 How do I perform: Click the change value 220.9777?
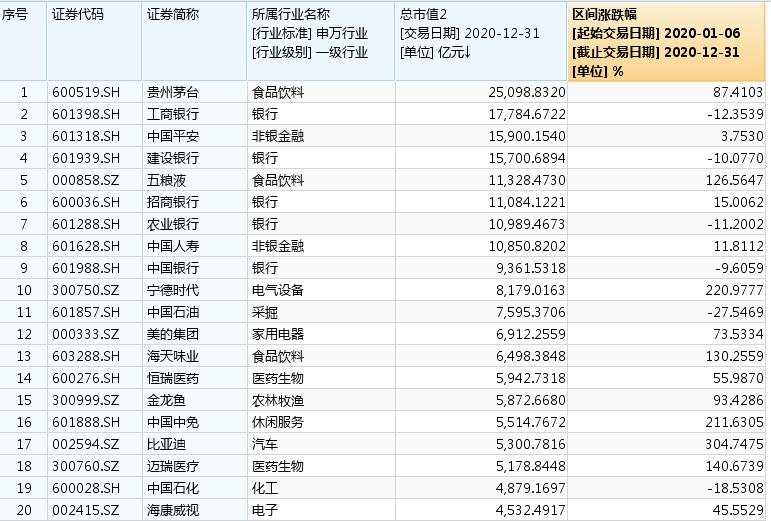[x=735, y=290]
